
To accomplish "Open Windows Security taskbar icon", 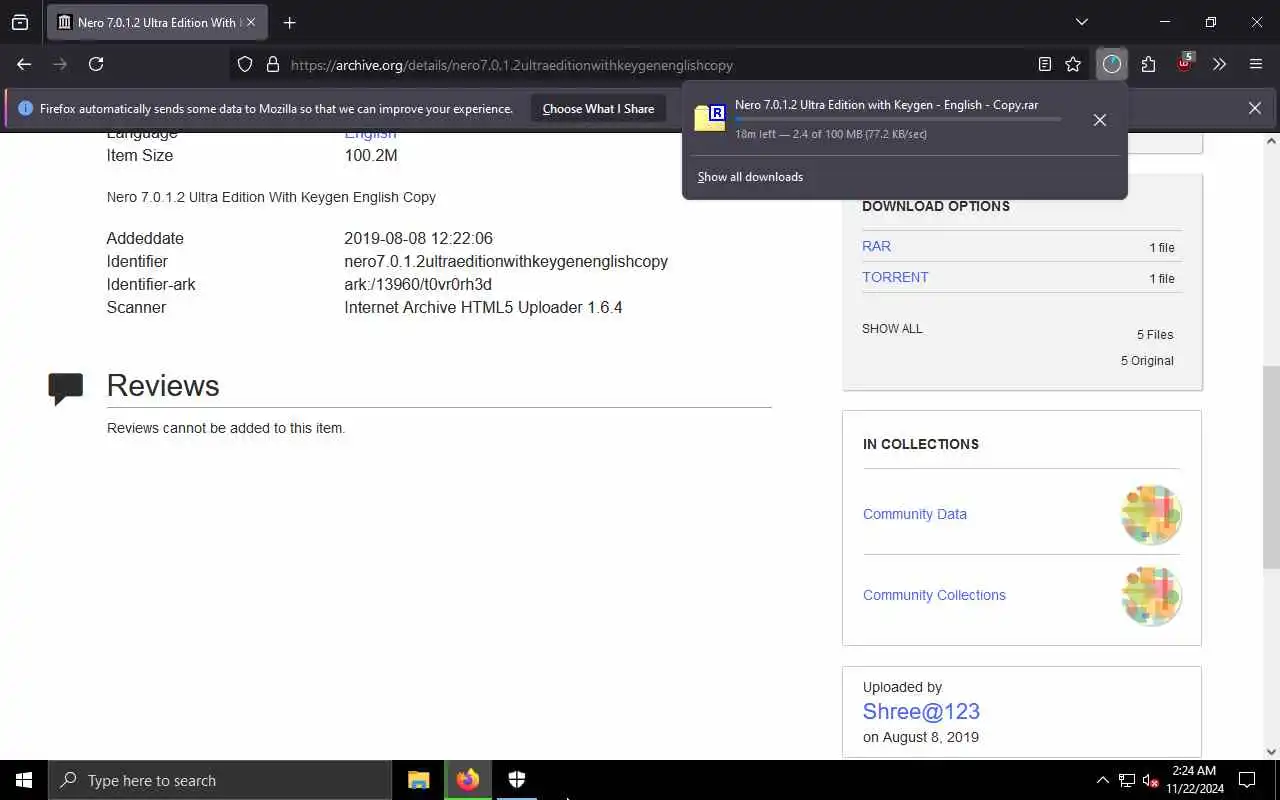I will point(517,780).
